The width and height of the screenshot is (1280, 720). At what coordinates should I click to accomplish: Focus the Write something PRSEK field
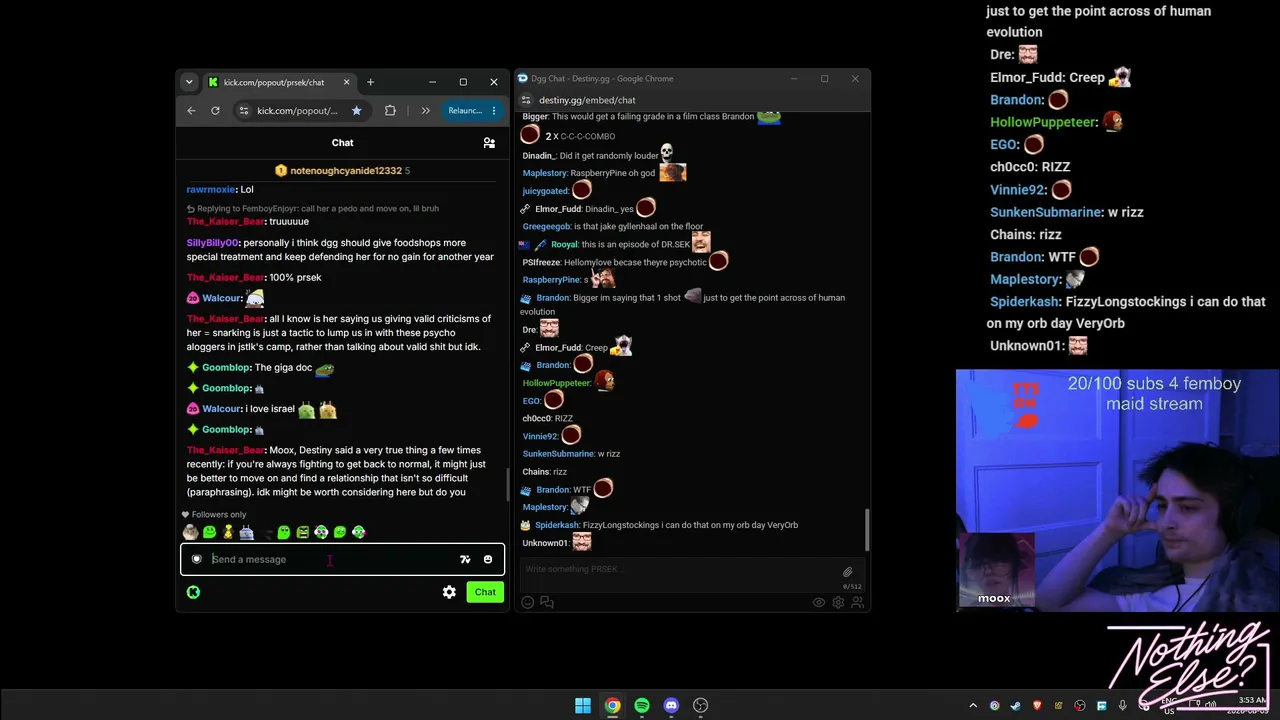[680, 569]
